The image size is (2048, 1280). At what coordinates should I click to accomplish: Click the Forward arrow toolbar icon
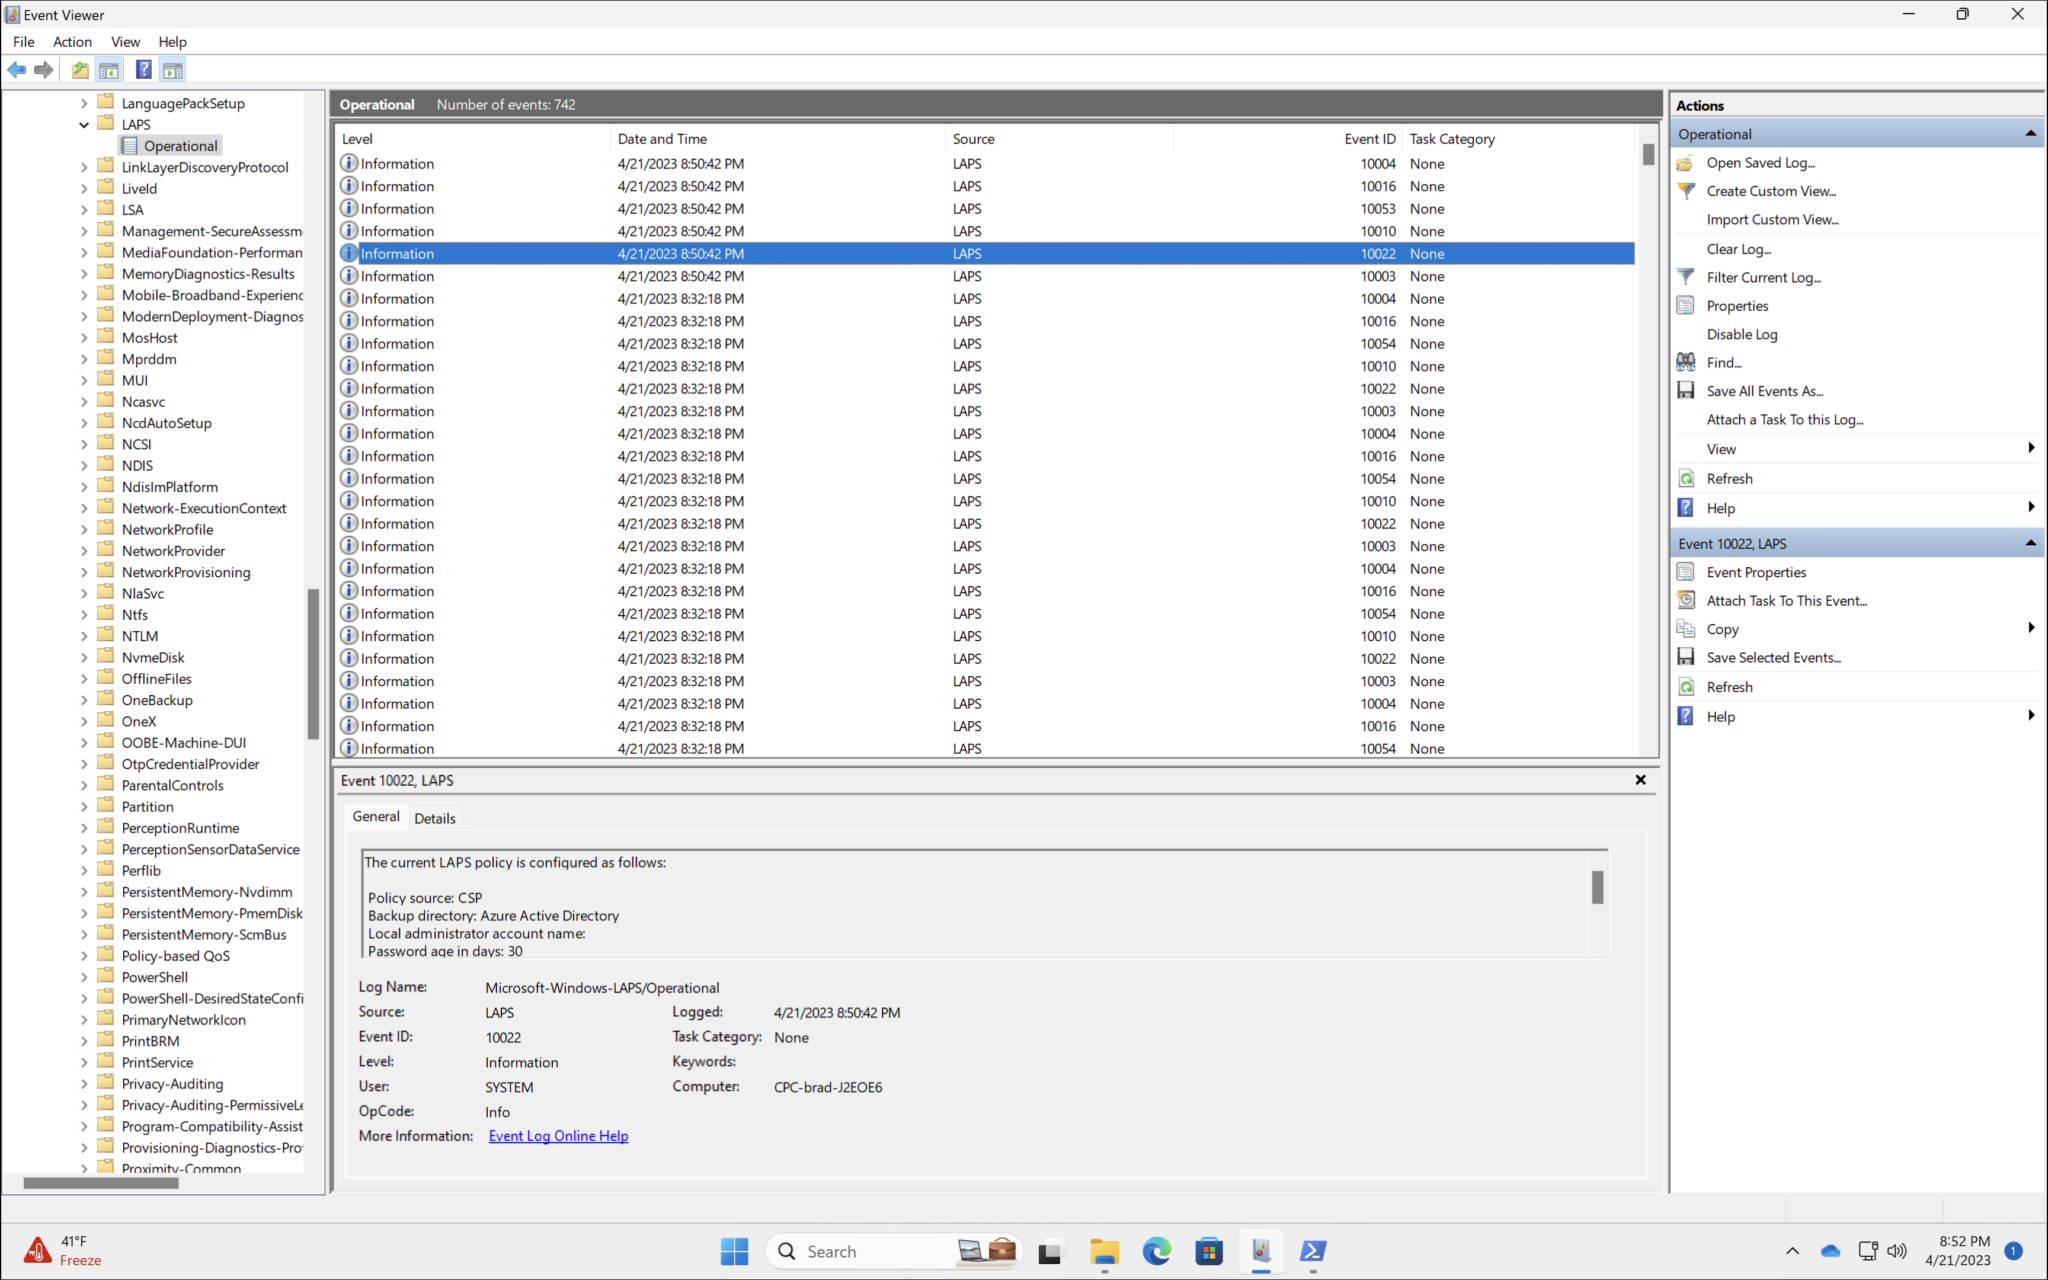pyautogui.click(x=43, y=70)
